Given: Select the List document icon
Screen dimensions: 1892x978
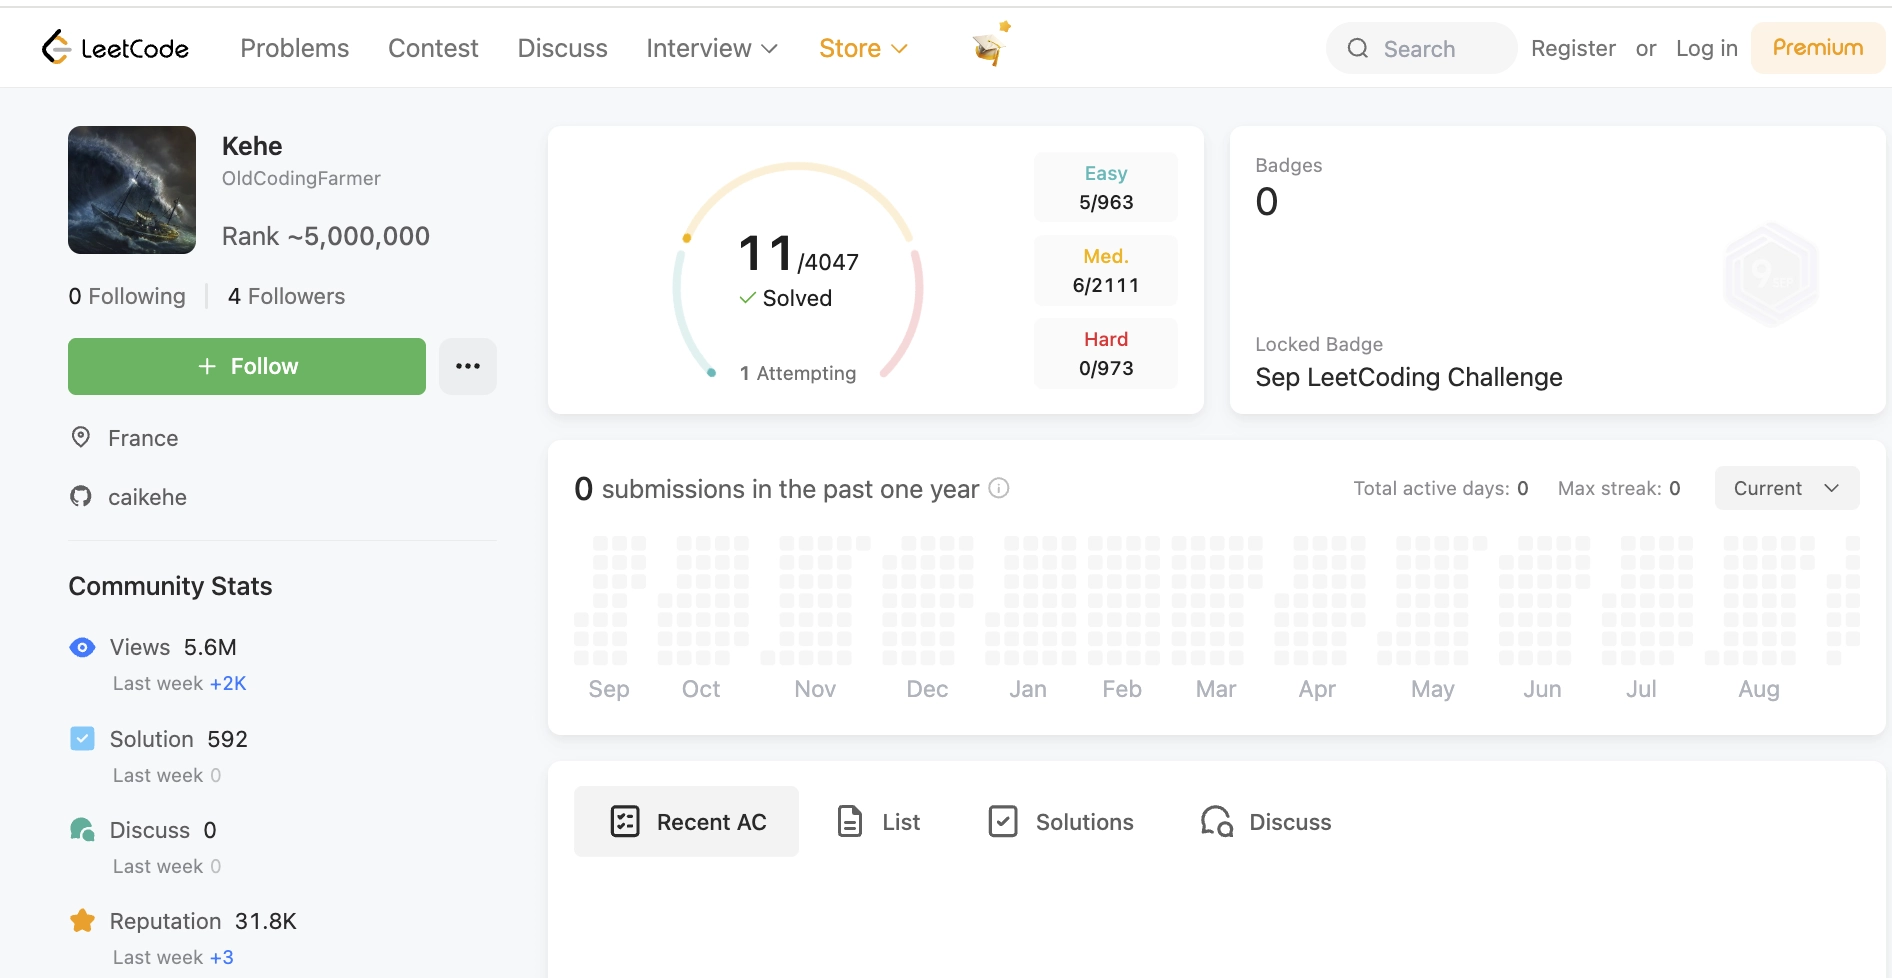Looking at the screenshot, I should (x=850, y=821).
